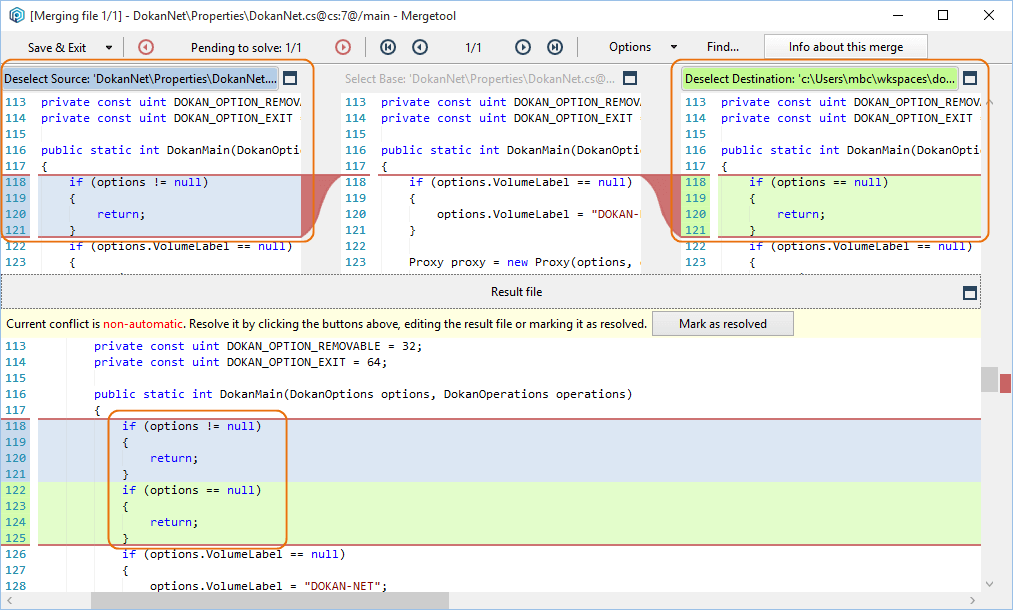Click 'return;' on line 124 of result
This screenshot has width=1013, height=610.
coord(174,522)
